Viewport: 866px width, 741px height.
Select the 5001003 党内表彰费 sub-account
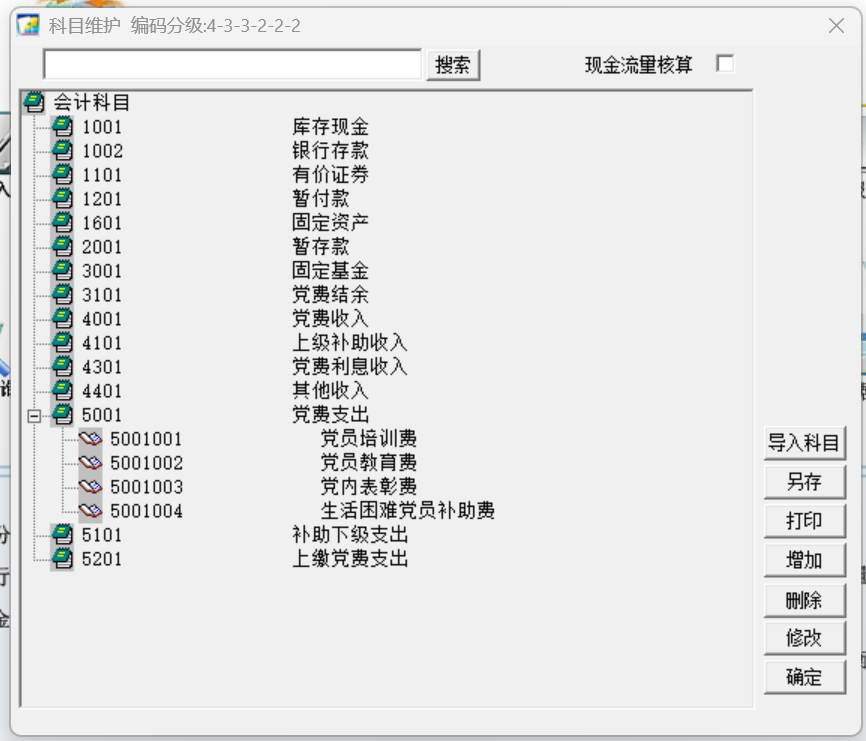[263, 487]
